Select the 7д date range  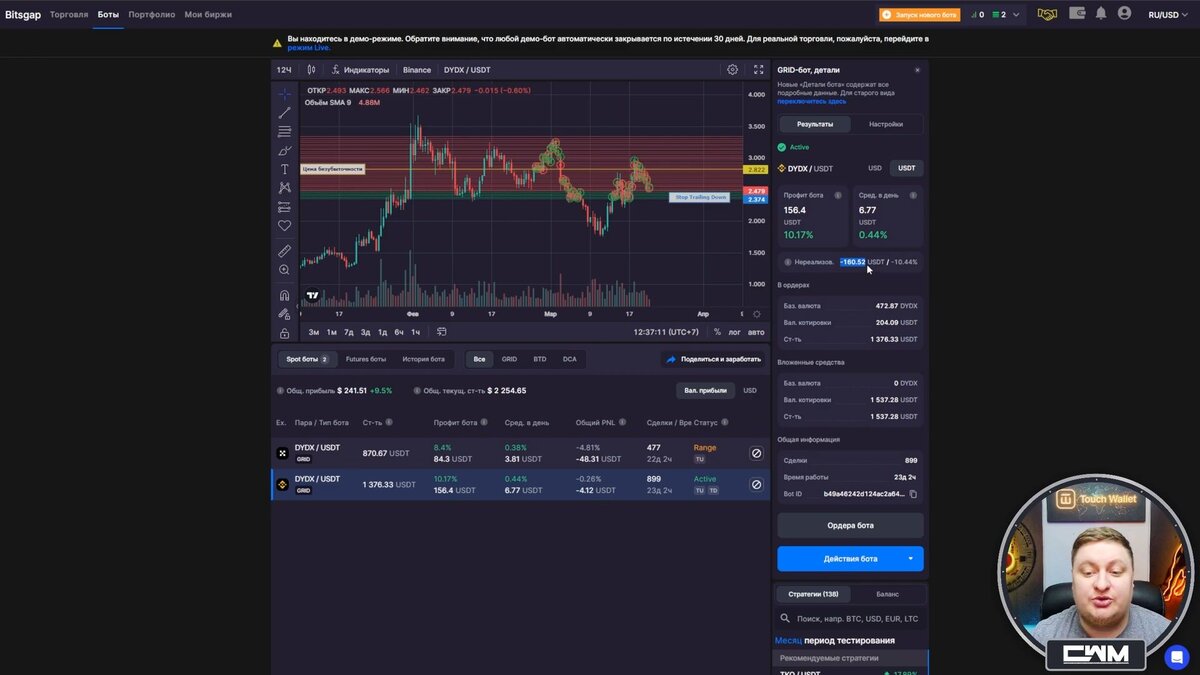coord(349,332)
